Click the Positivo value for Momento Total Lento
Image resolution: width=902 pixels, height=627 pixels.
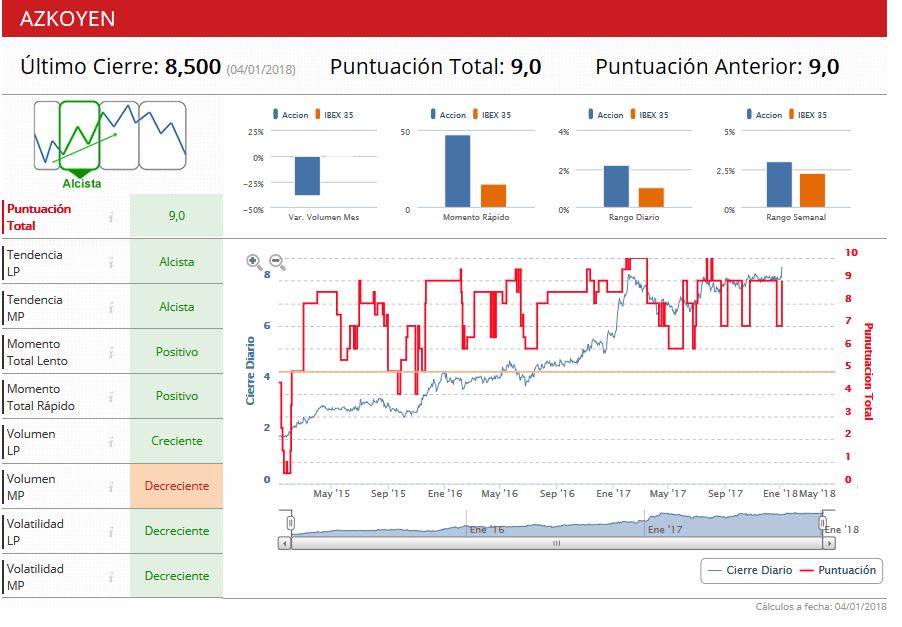177,351
